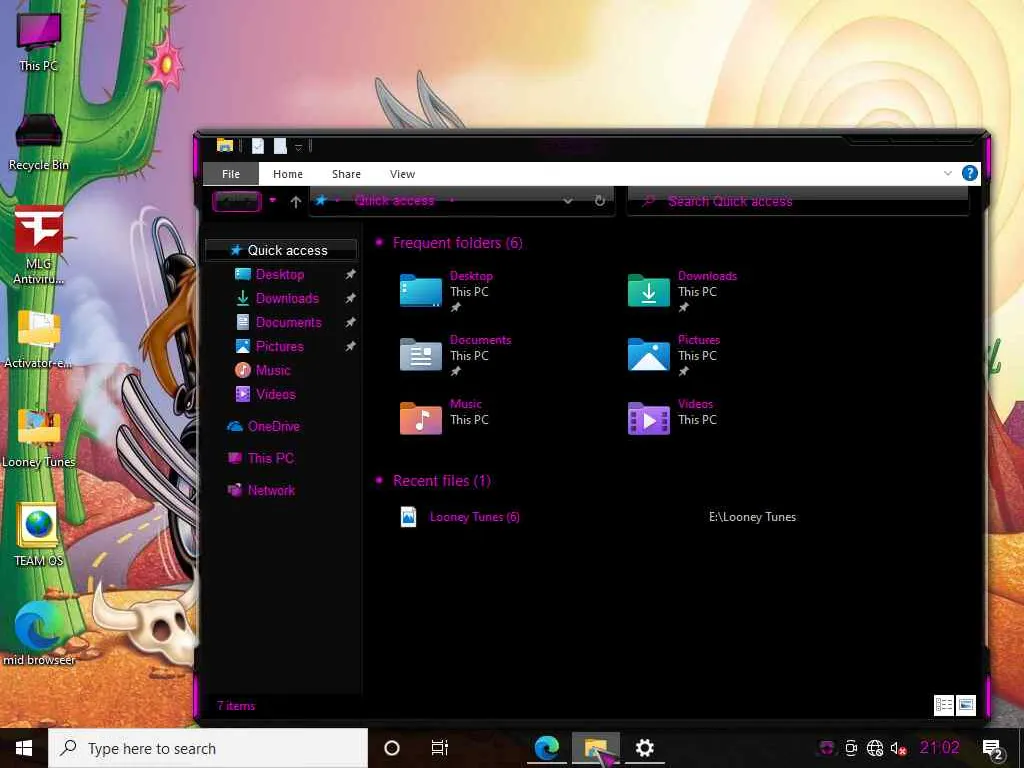Open Downloads in the navigation pane
The height and width of the screenshot is (768, 1024).
pyautogui.click(x=287, y=298)
